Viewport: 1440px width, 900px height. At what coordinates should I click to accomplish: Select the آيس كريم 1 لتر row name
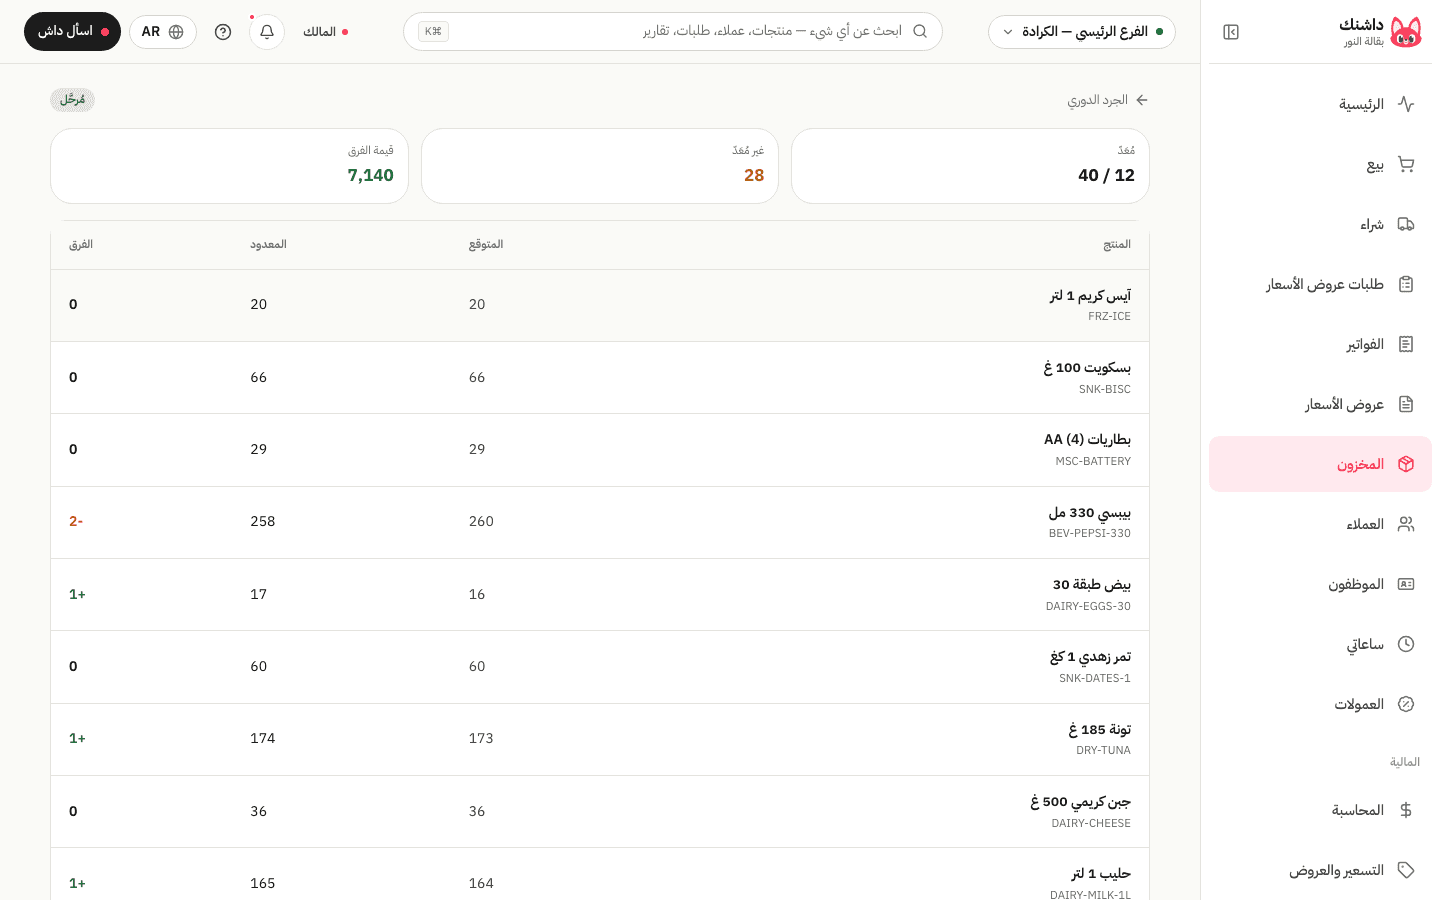1090,296
